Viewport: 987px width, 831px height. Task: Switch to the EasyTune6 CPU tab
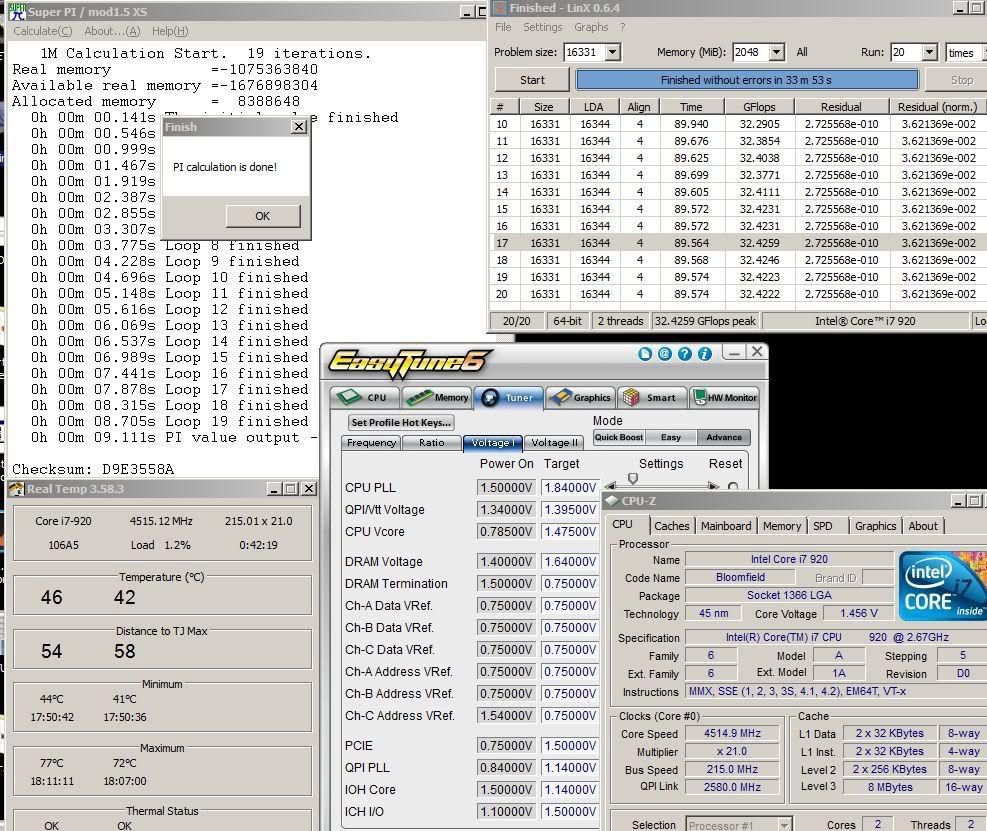pyautogui.click(x=364, y=397)
